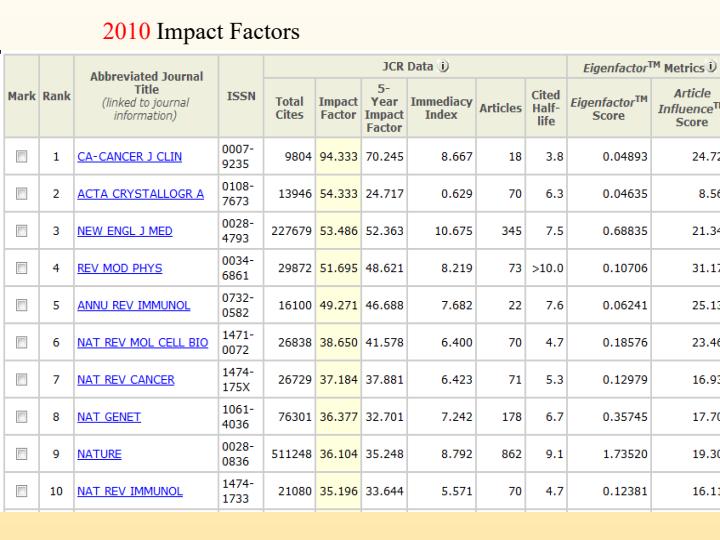
Task: Click the Articles column header
Action: click(x=501, y=108)
